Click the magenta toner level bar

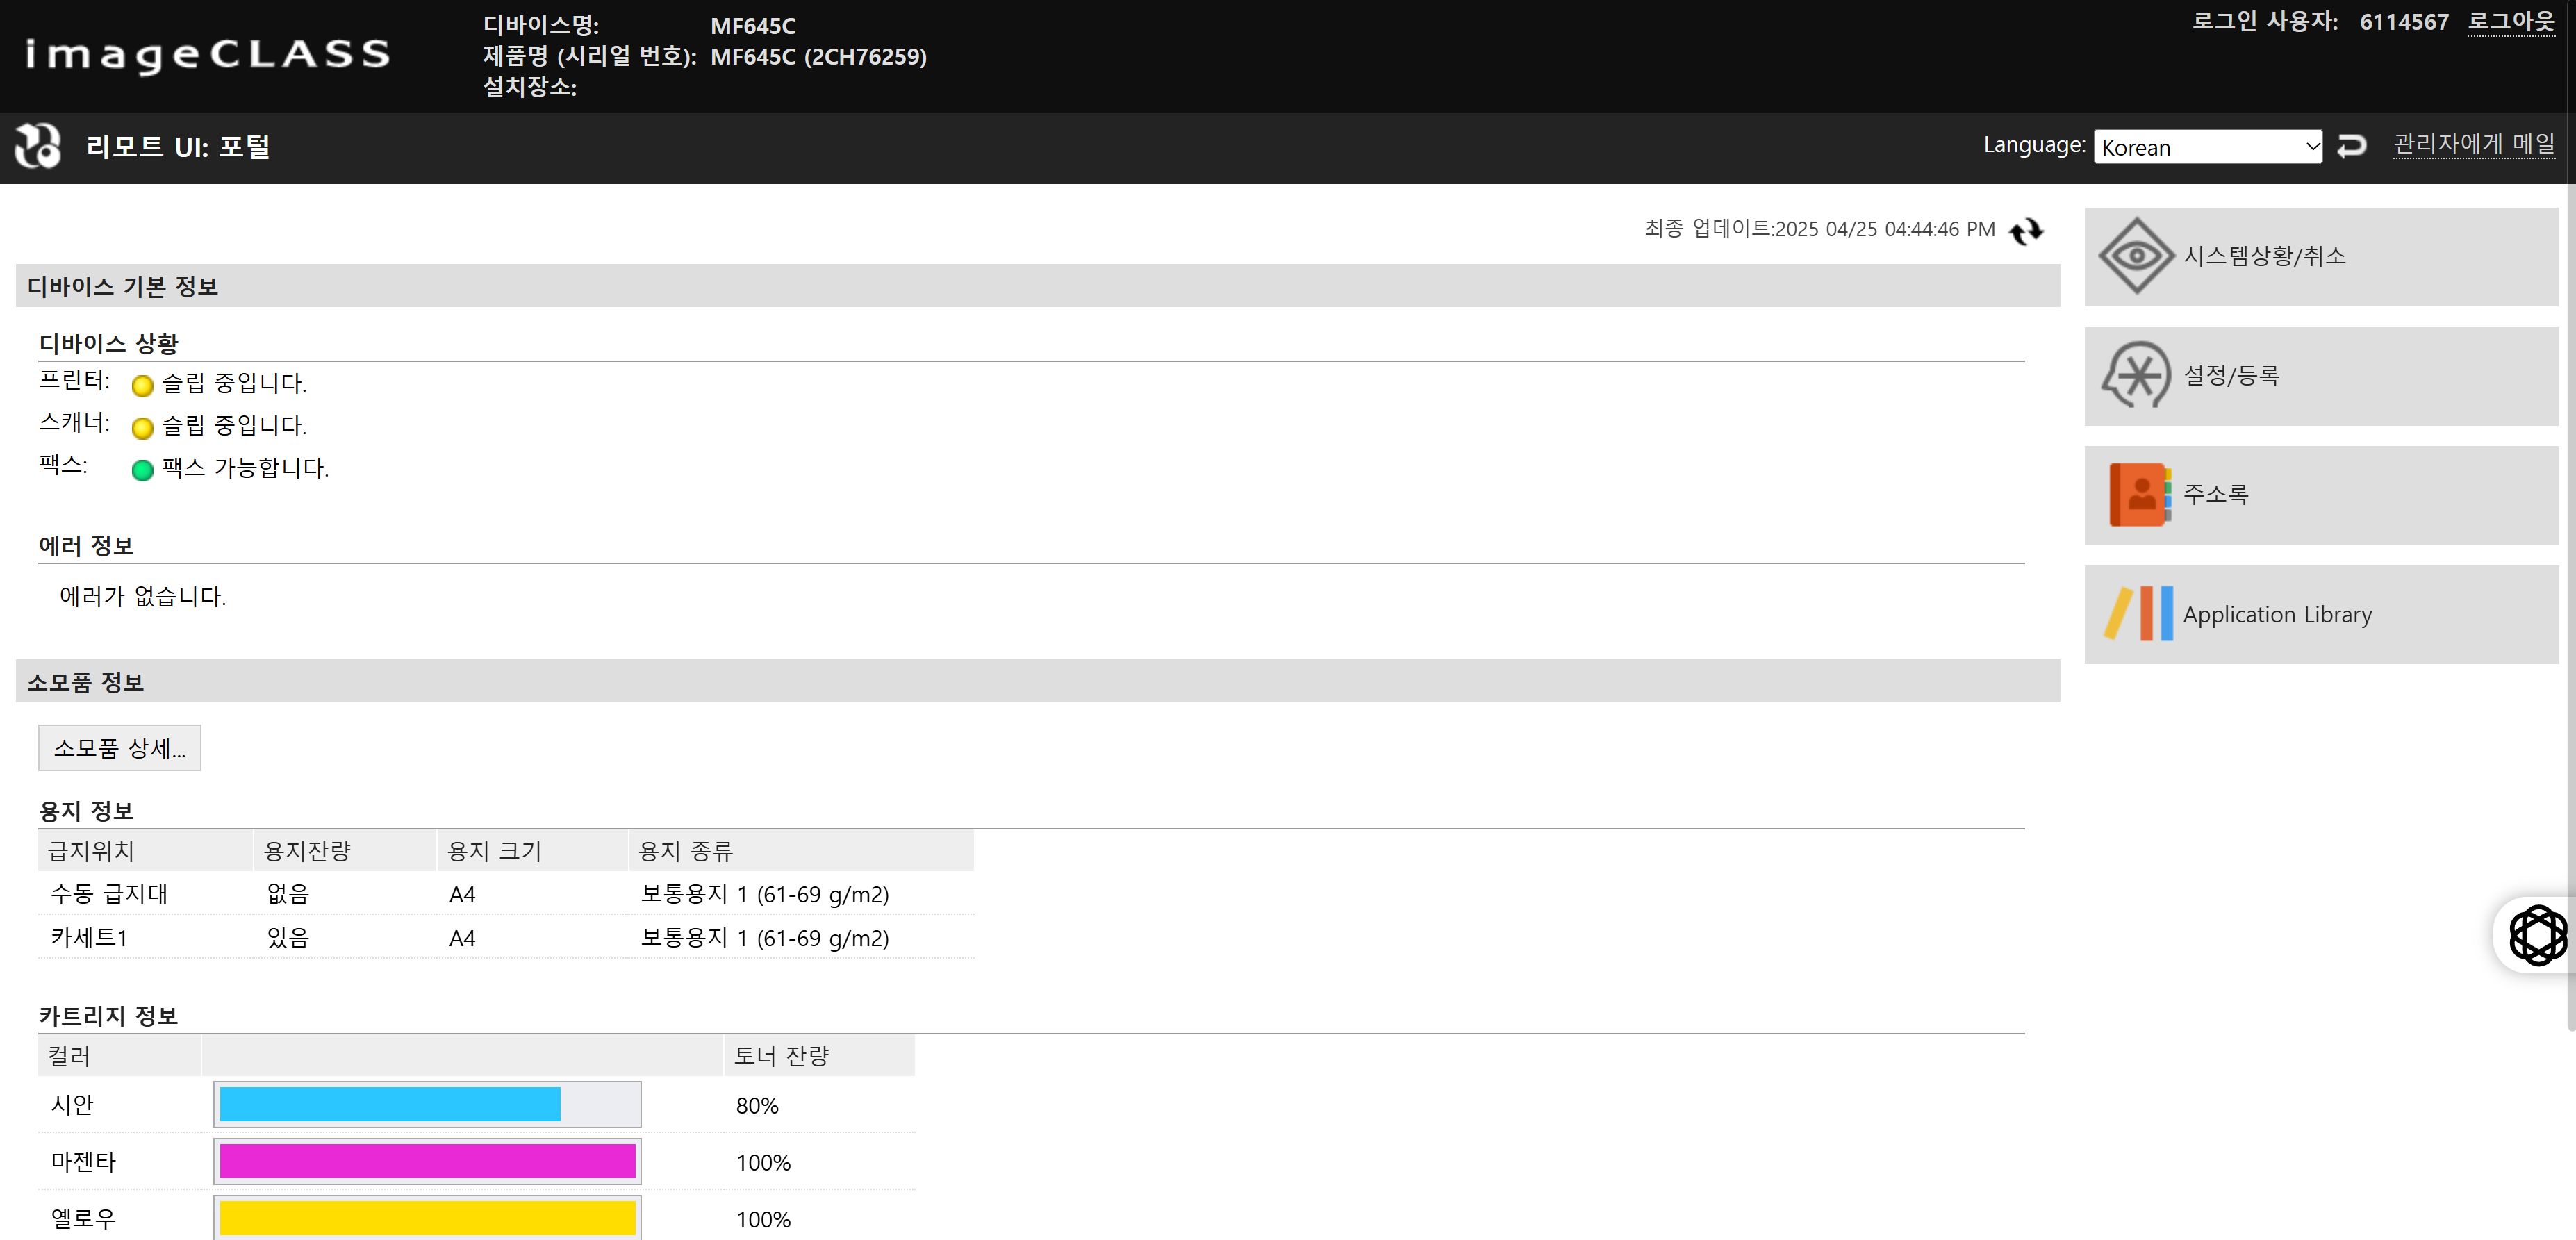[427, 1161]
